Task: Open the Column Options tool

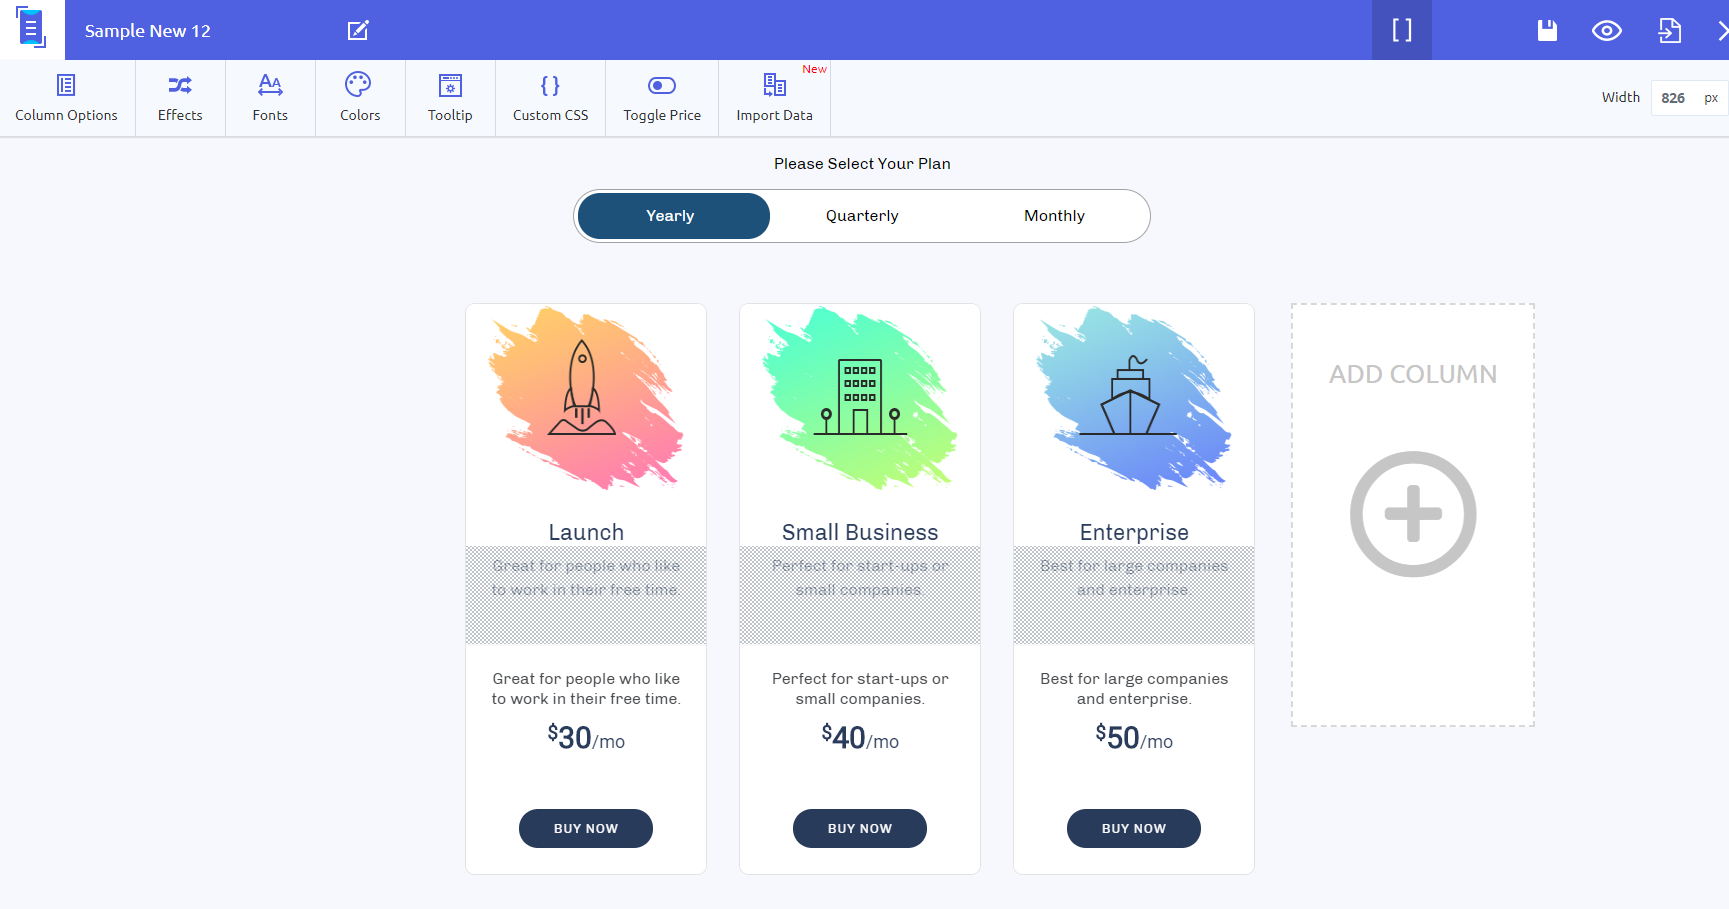Action: 66,98
